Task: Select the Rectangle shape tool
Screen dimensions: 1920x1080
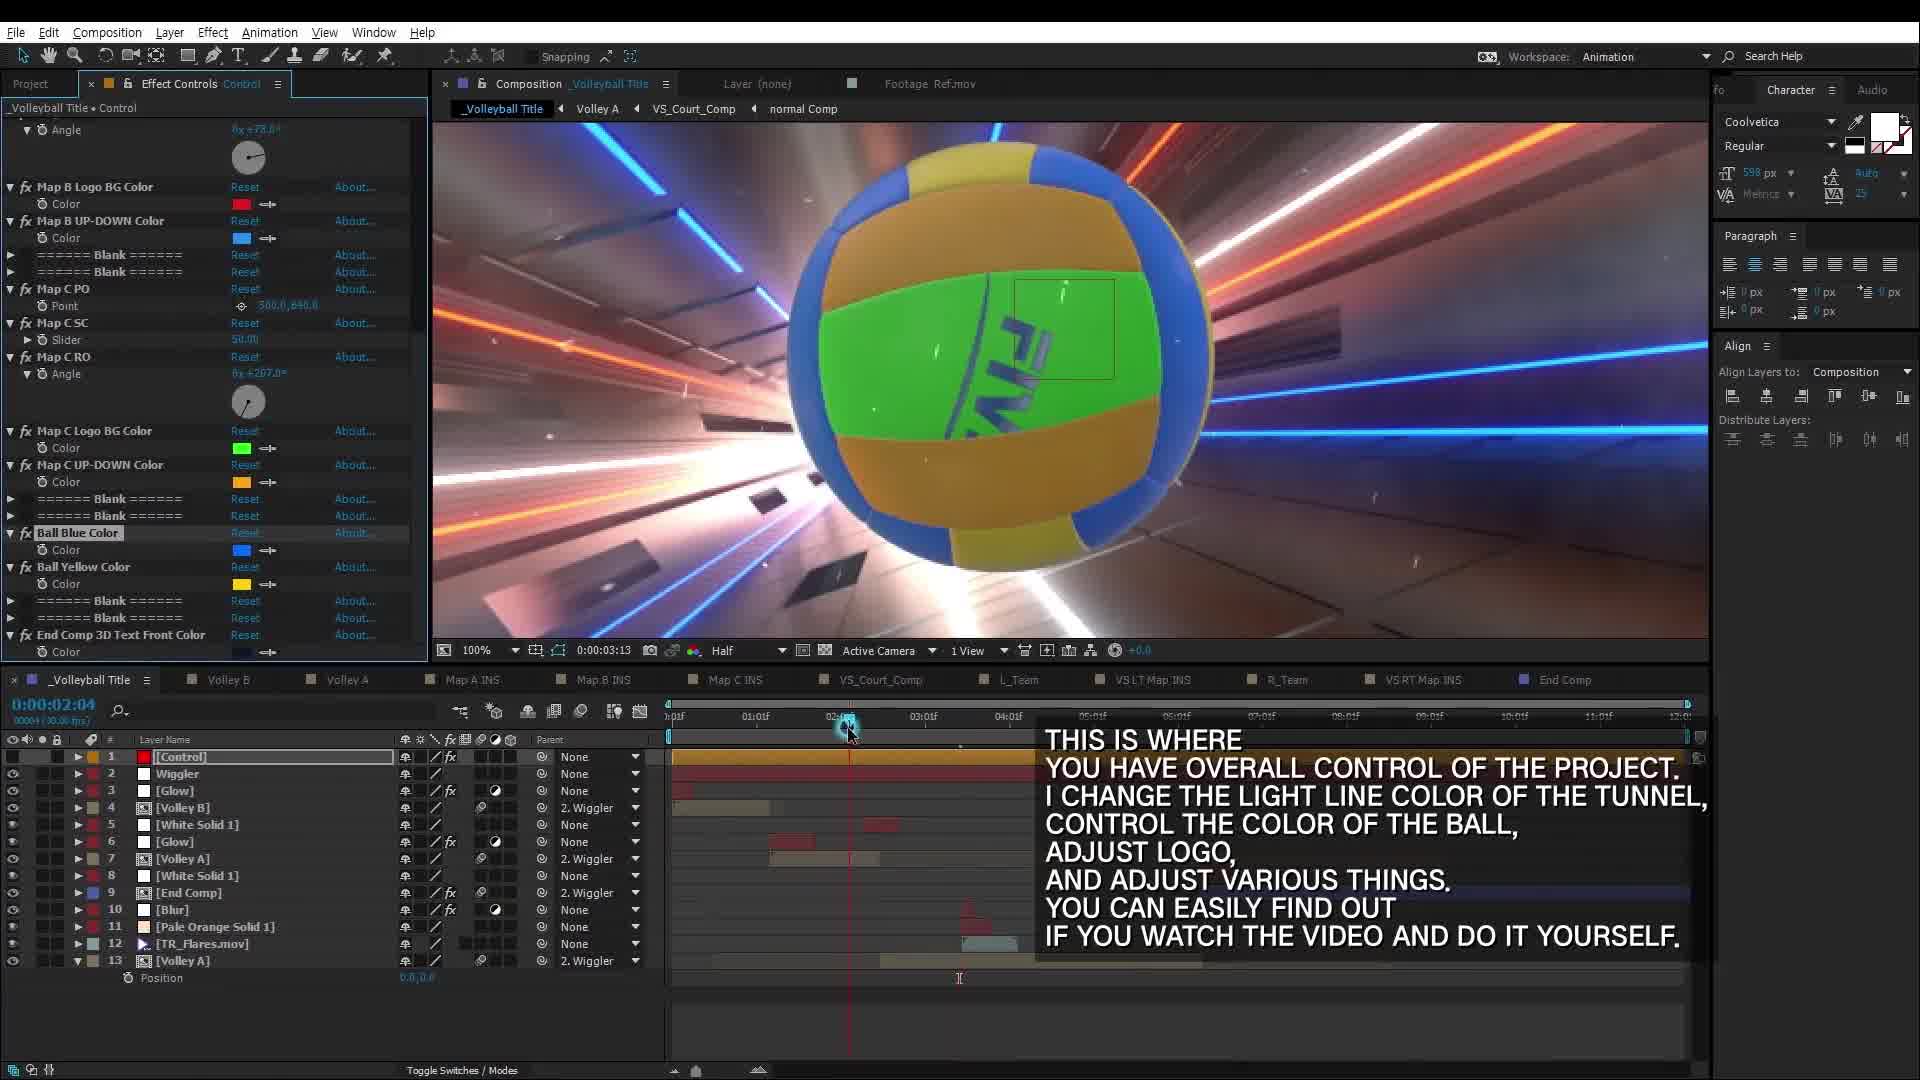Action: pos(187,56)
